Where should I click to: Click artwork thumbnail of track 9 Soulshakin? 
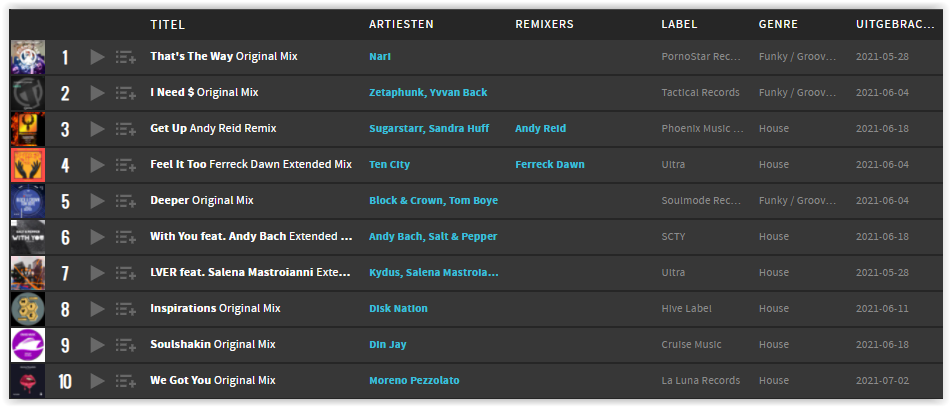click(x=28, y=345)
